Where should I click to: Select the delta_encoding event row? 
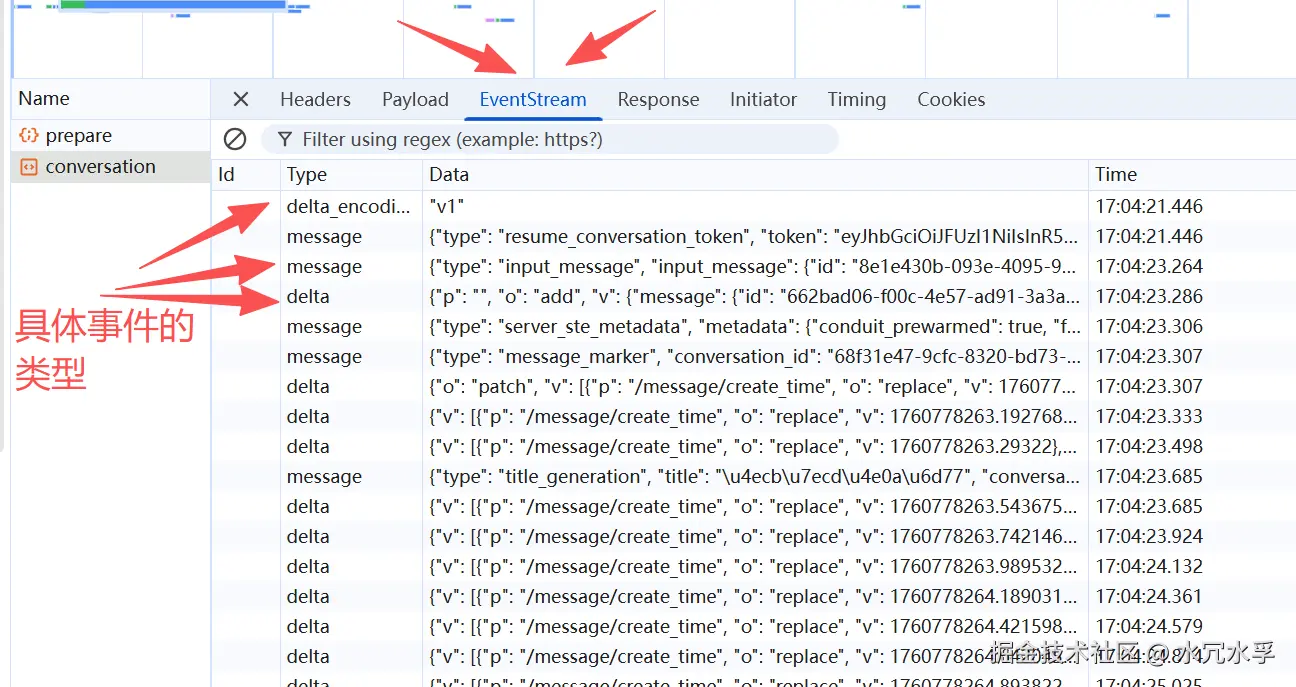pyautogui.click(x=753, y=206)
